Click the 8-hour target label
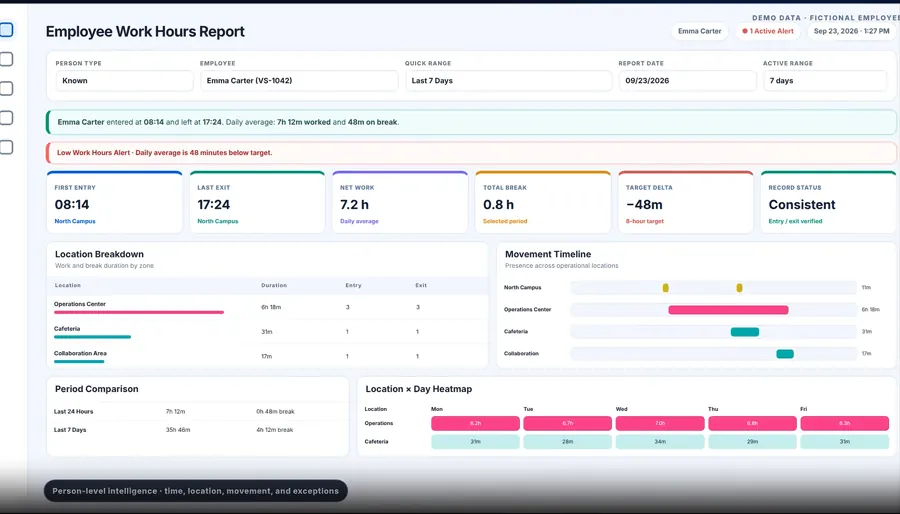 645,221
